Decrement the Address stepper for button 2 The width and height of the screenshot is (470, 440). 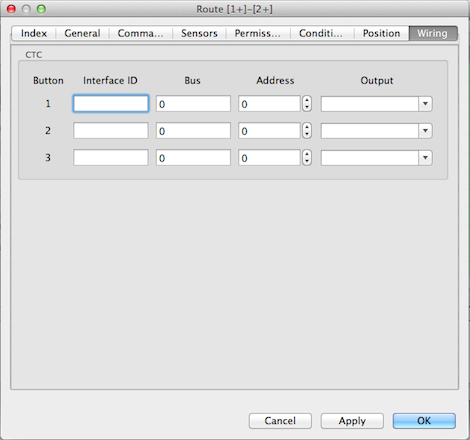pos(307,134)
